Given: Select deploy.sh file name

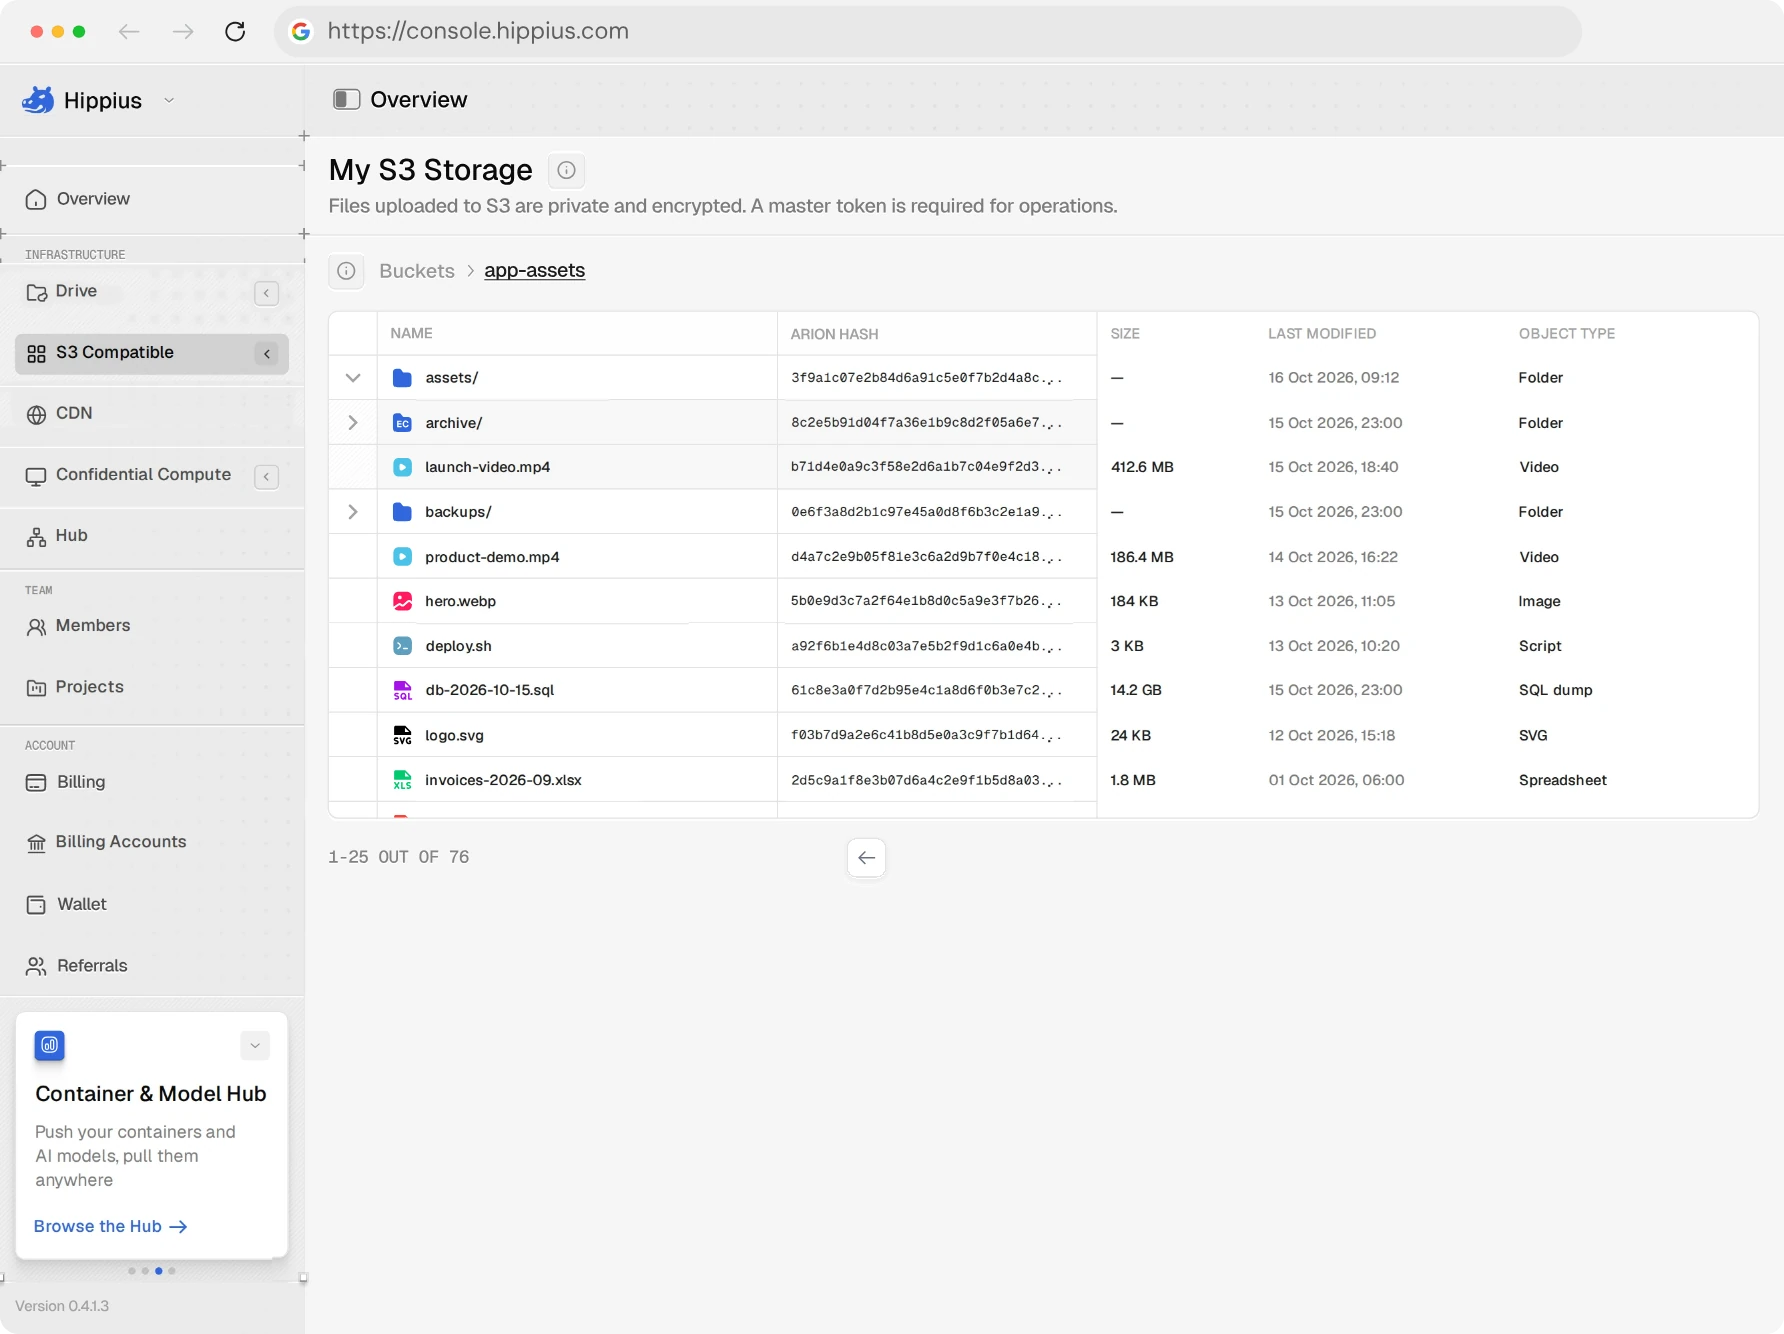Looking at the screenshot, I should 459,646.
